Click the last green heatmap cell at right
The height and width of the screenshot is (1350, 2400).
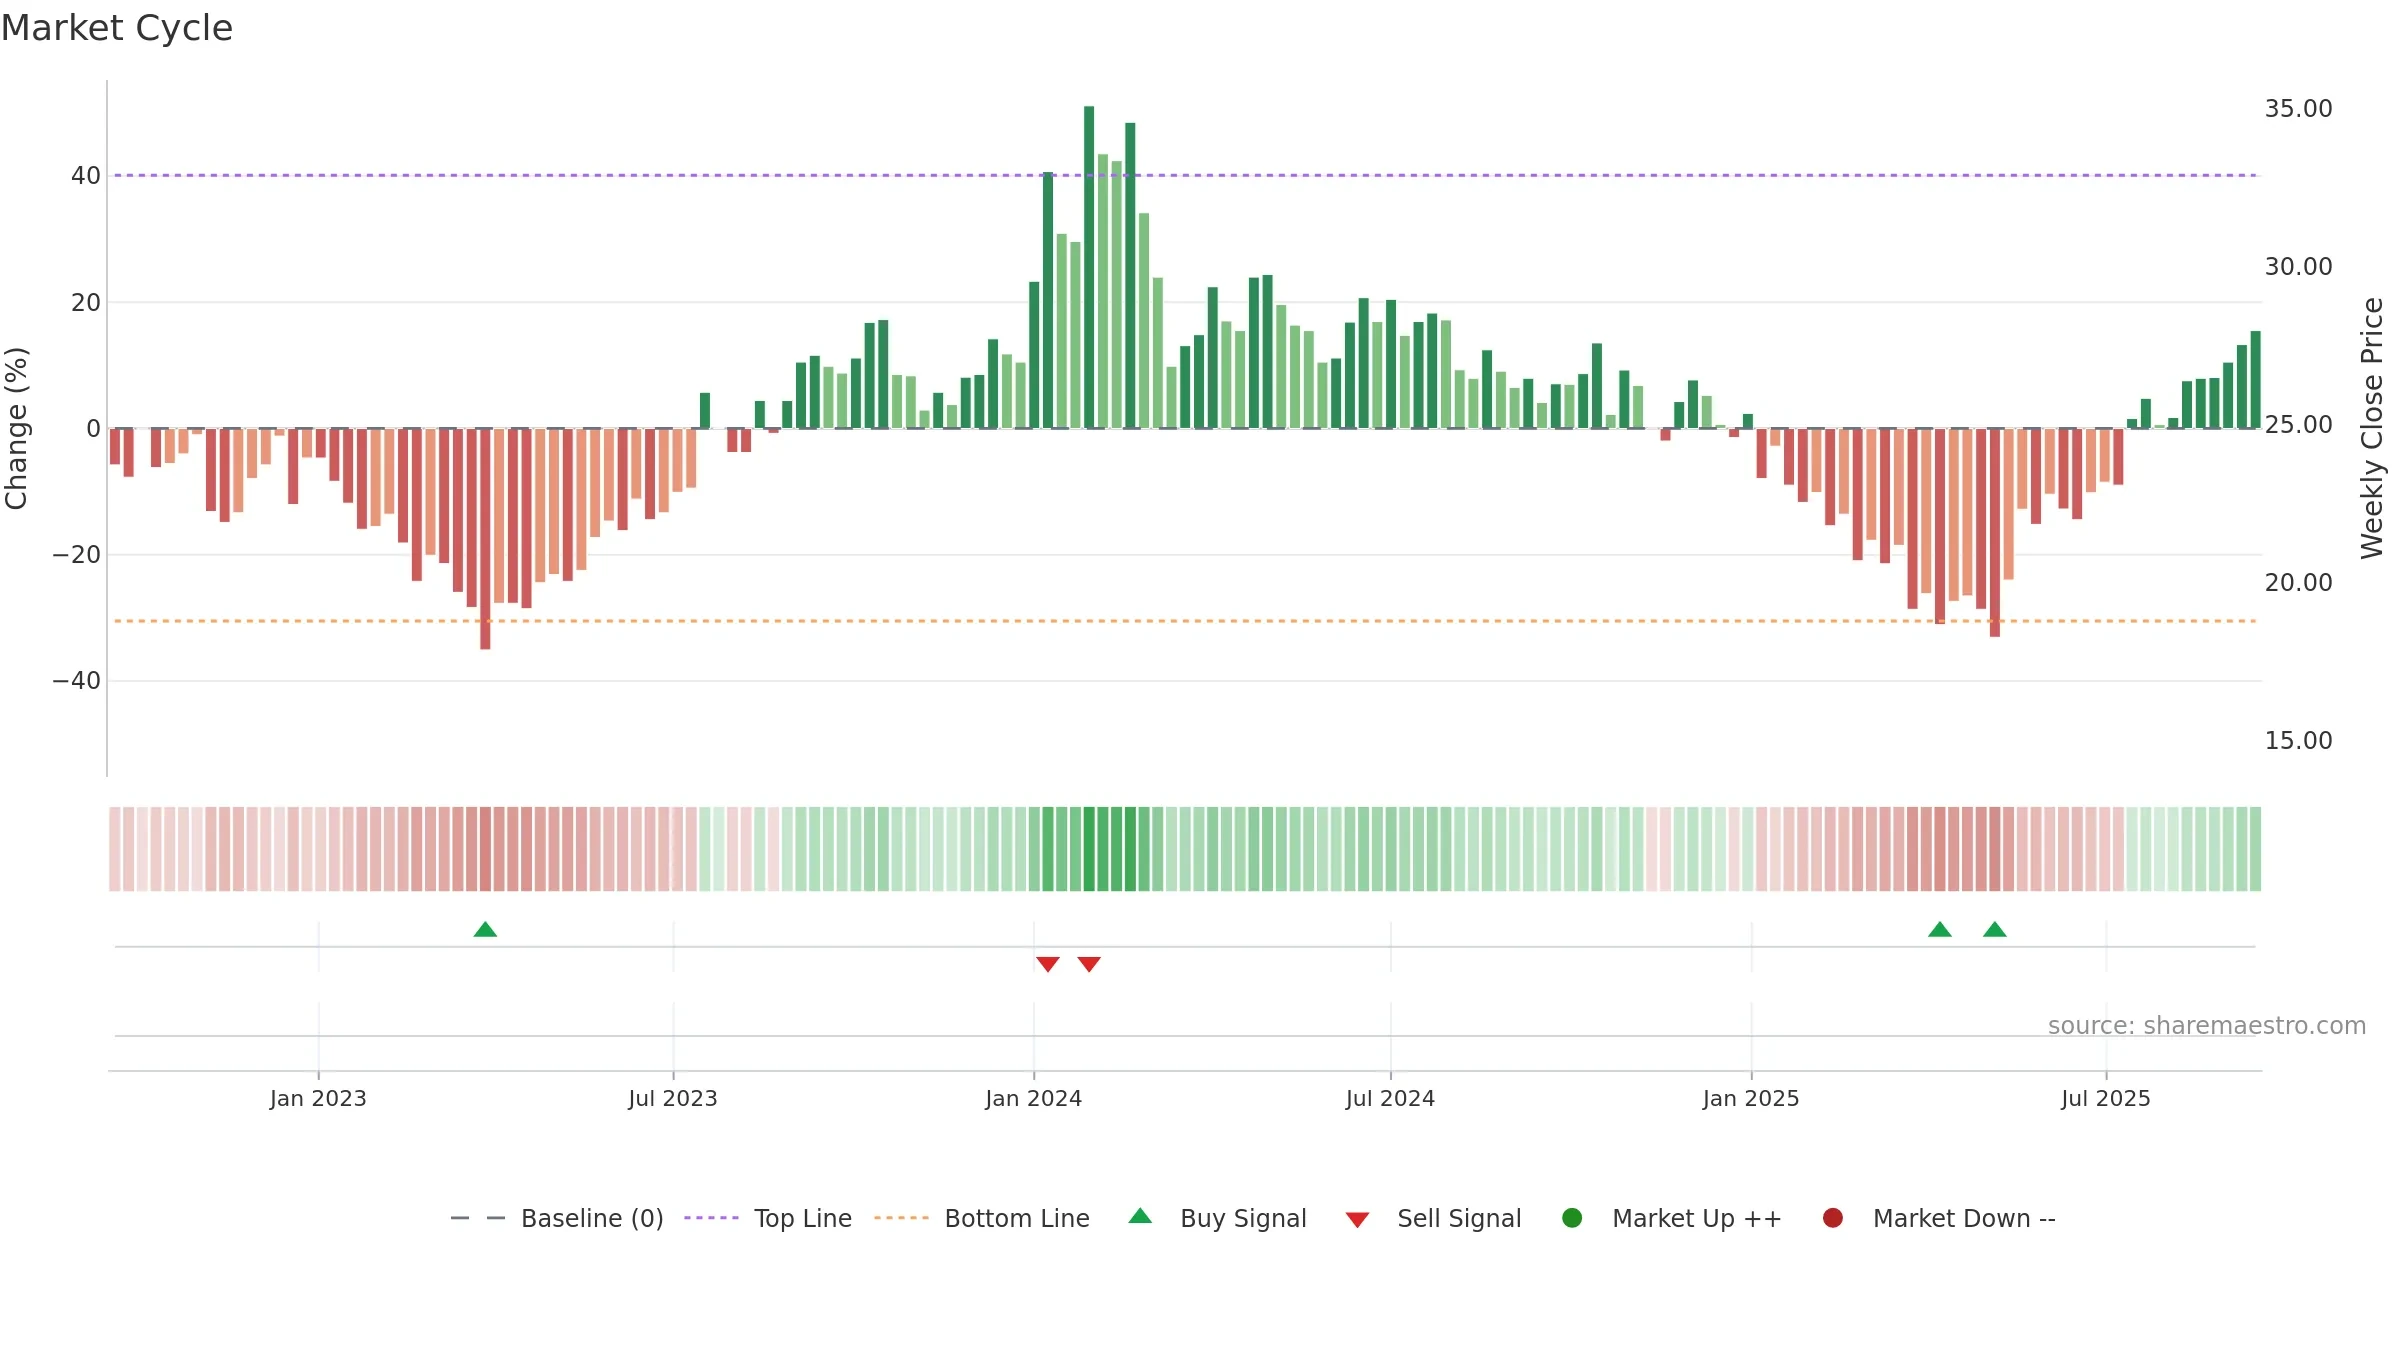coord(2255,849)
